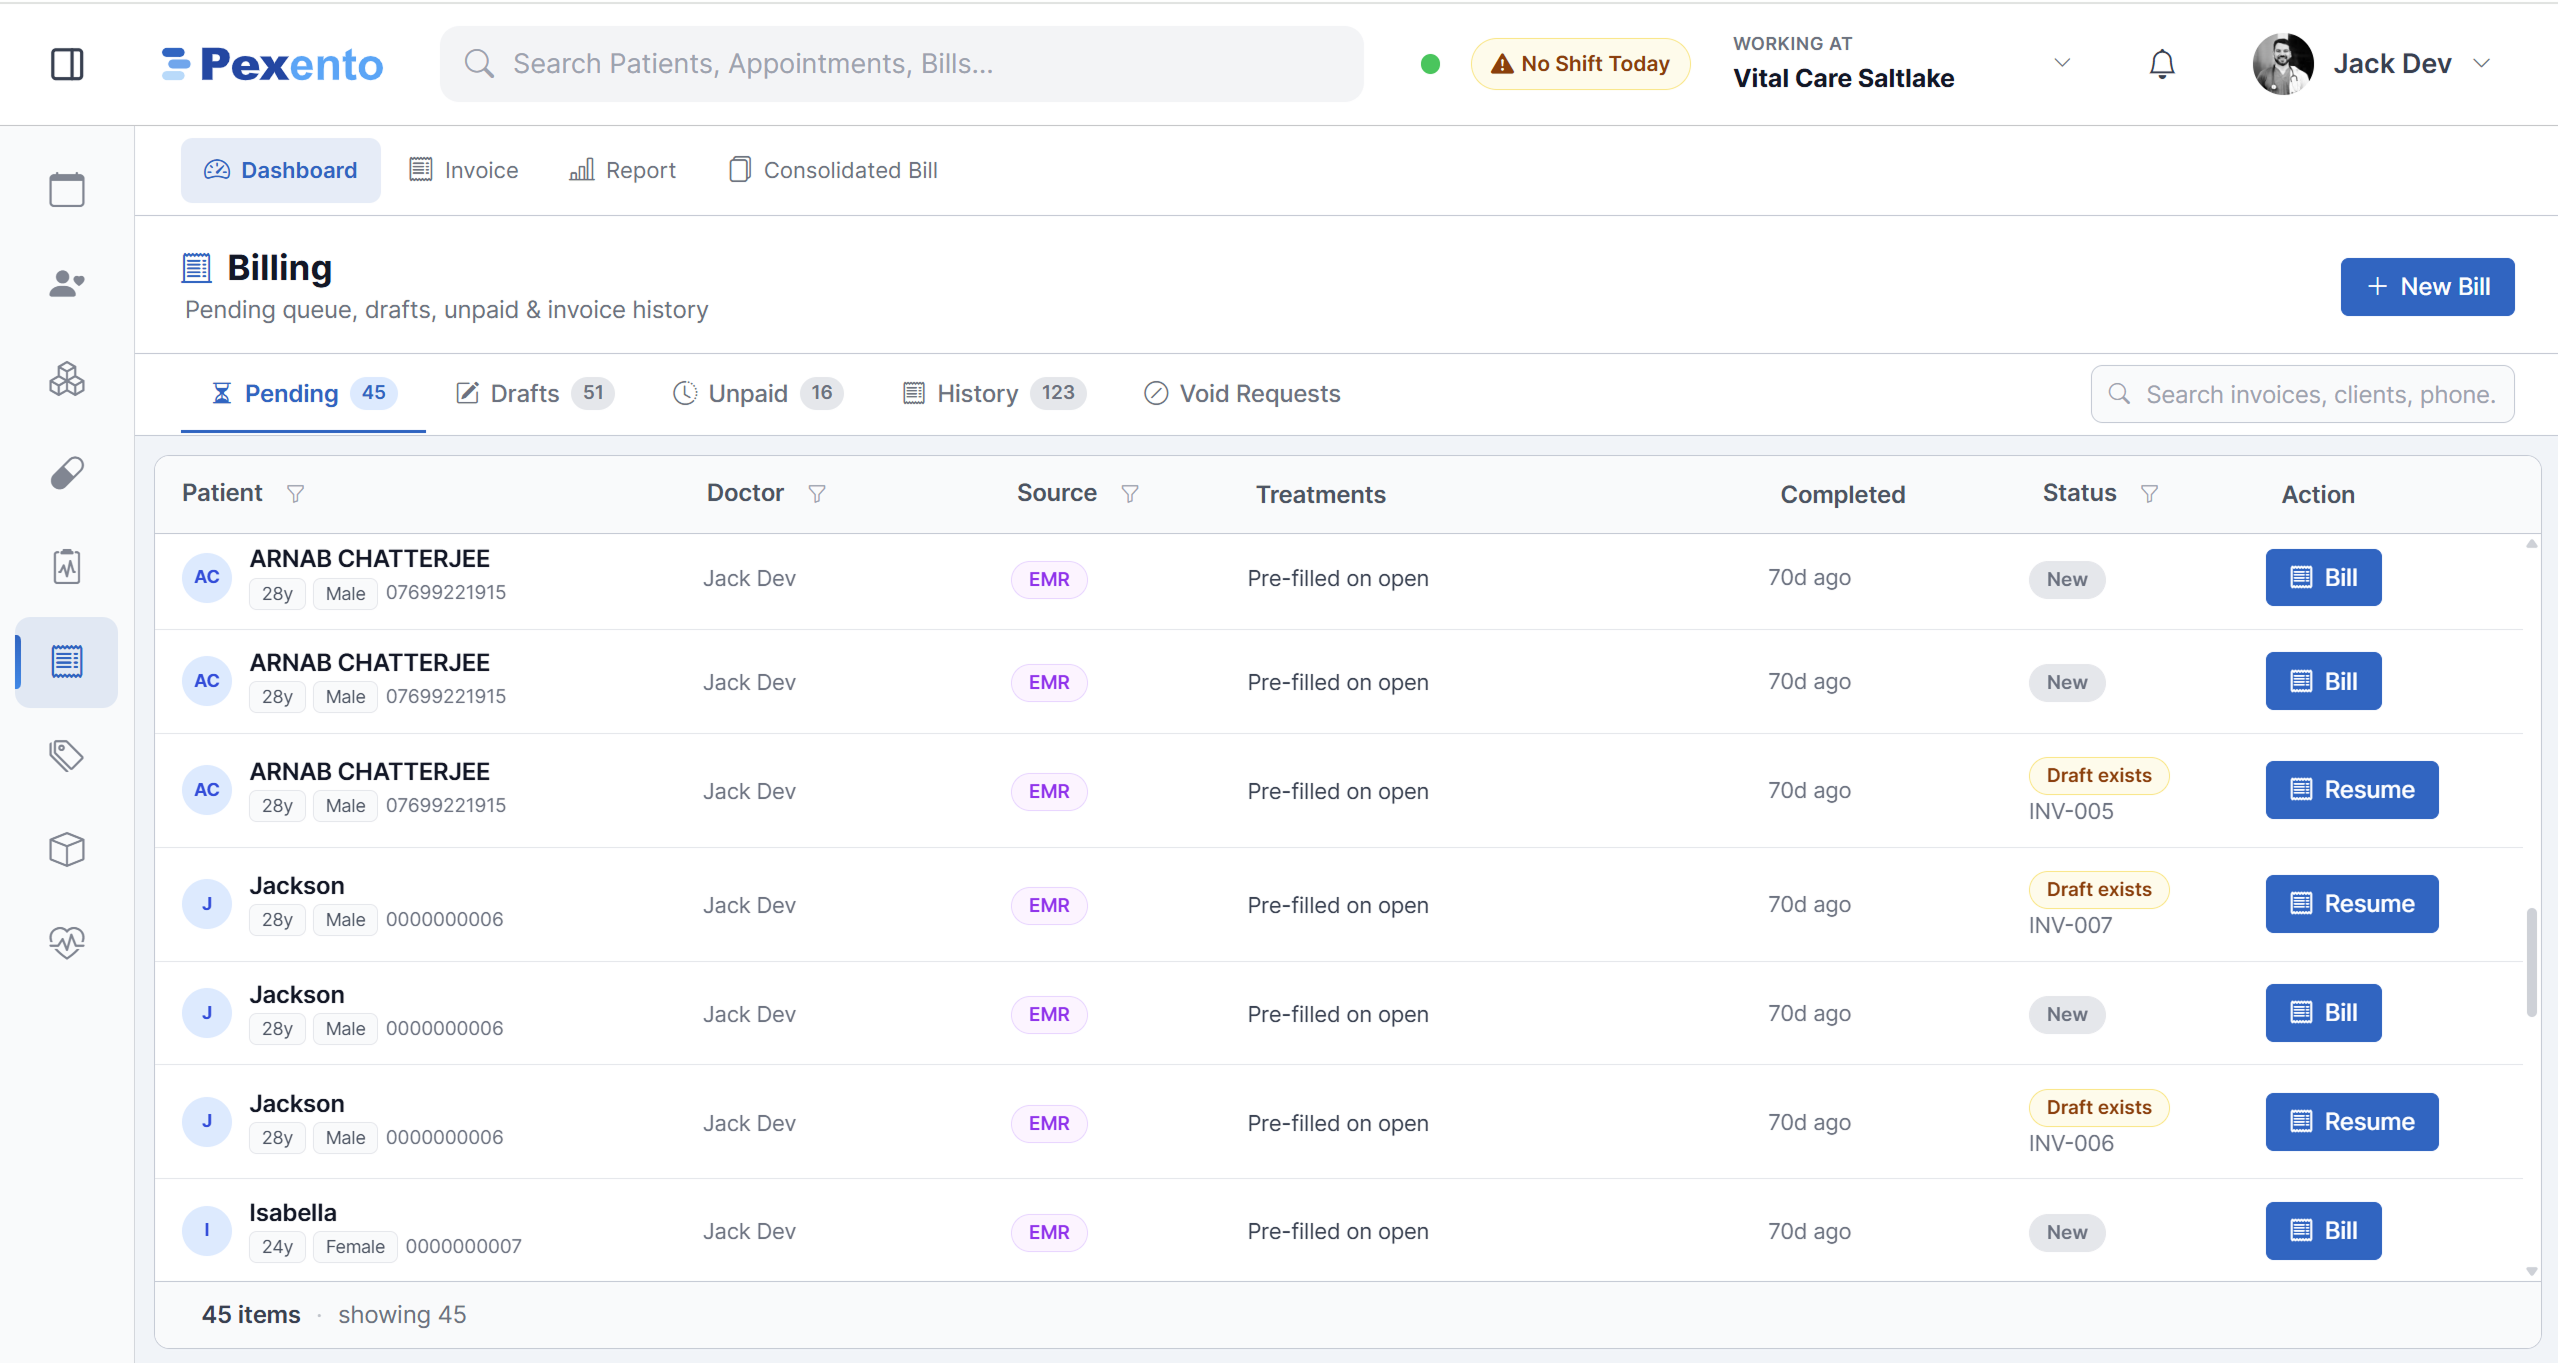Click the Female tag for Isabella

(x=355, y=1247)
